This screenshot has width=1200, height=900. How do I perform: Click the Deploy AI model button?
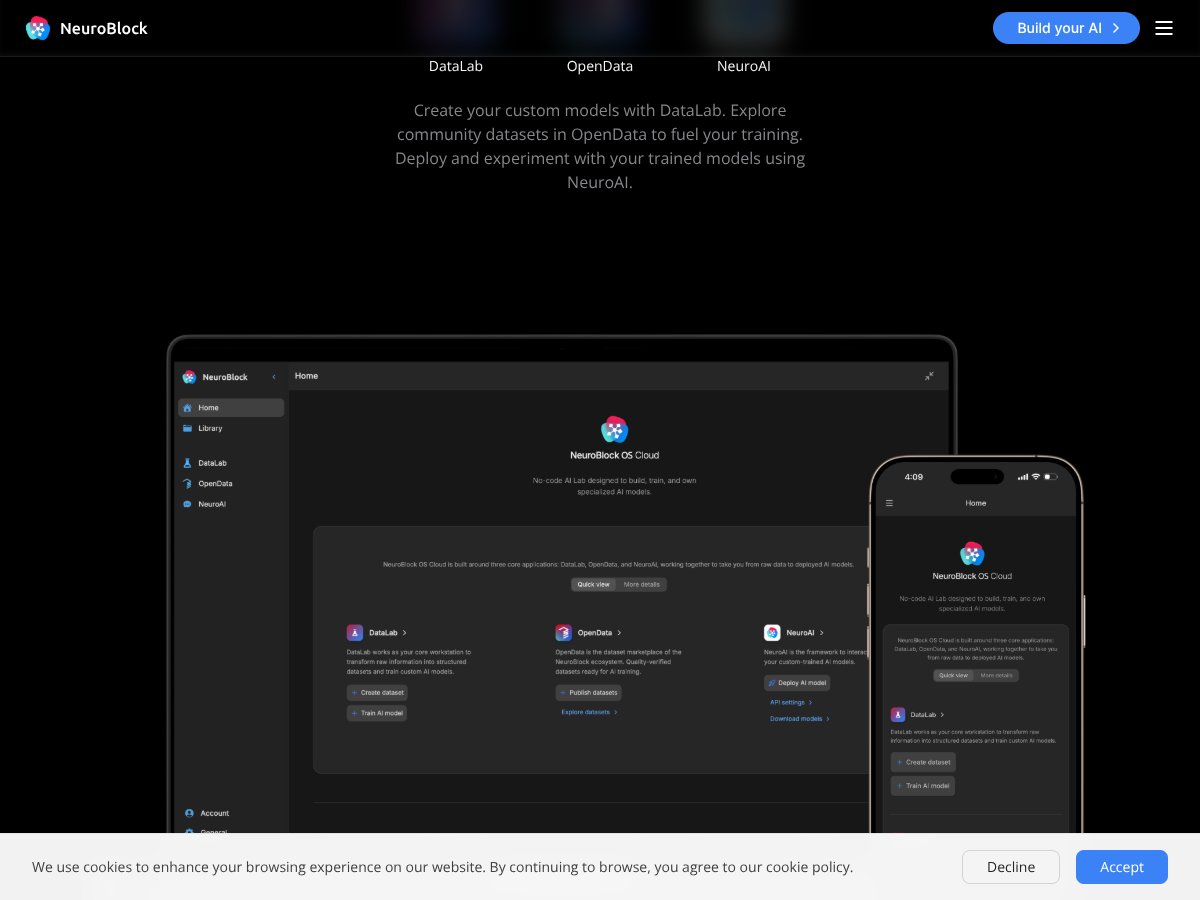(x=797, y=683)
